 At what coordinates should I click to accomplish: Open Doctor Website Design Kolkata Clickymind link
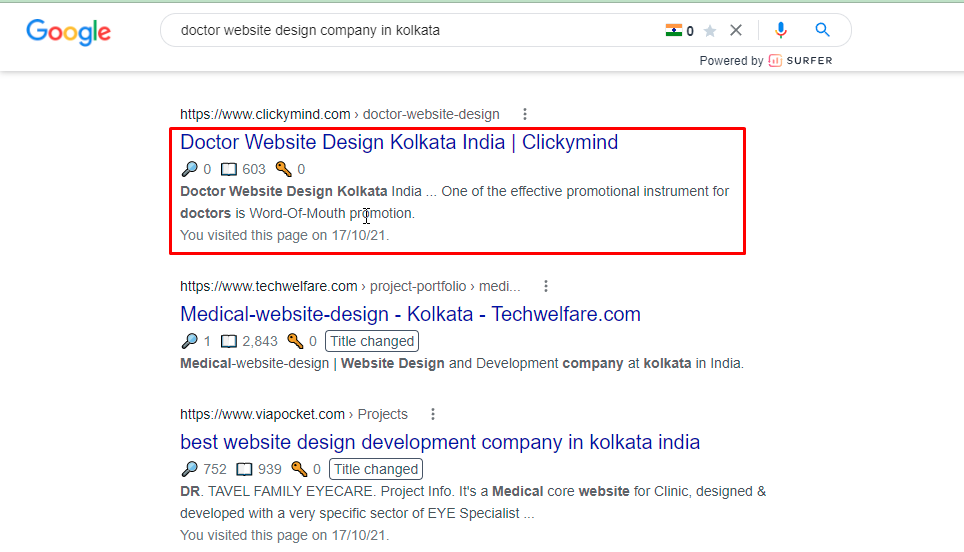[x=399, y=142]
